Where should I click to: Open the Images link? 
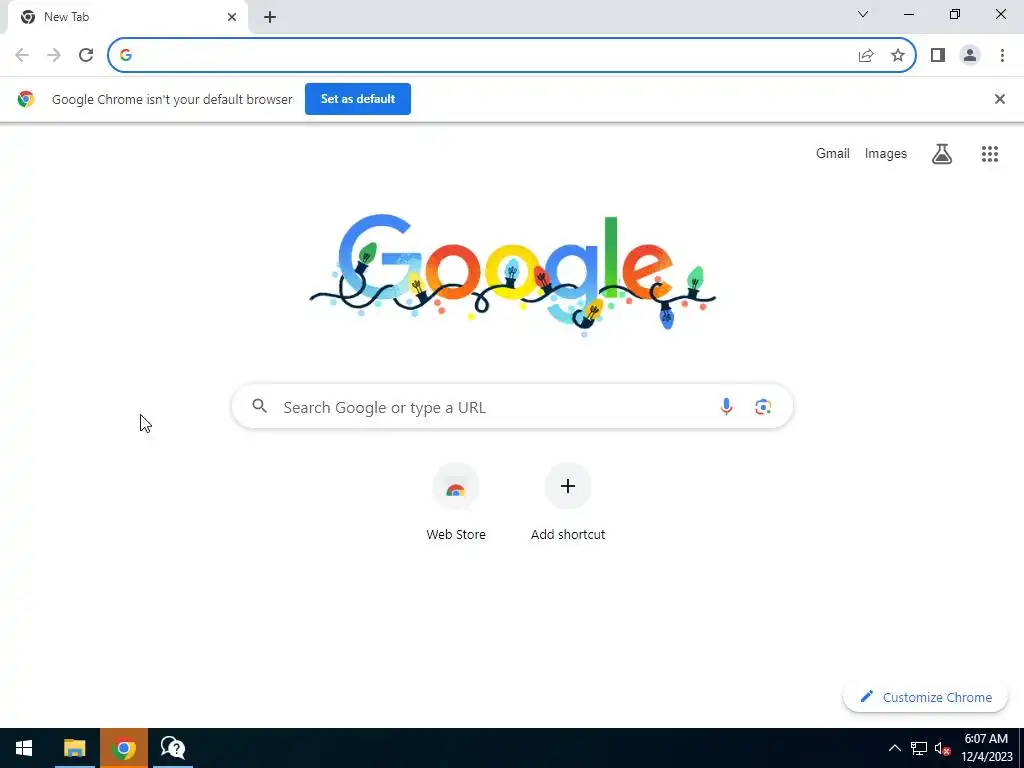886,153
